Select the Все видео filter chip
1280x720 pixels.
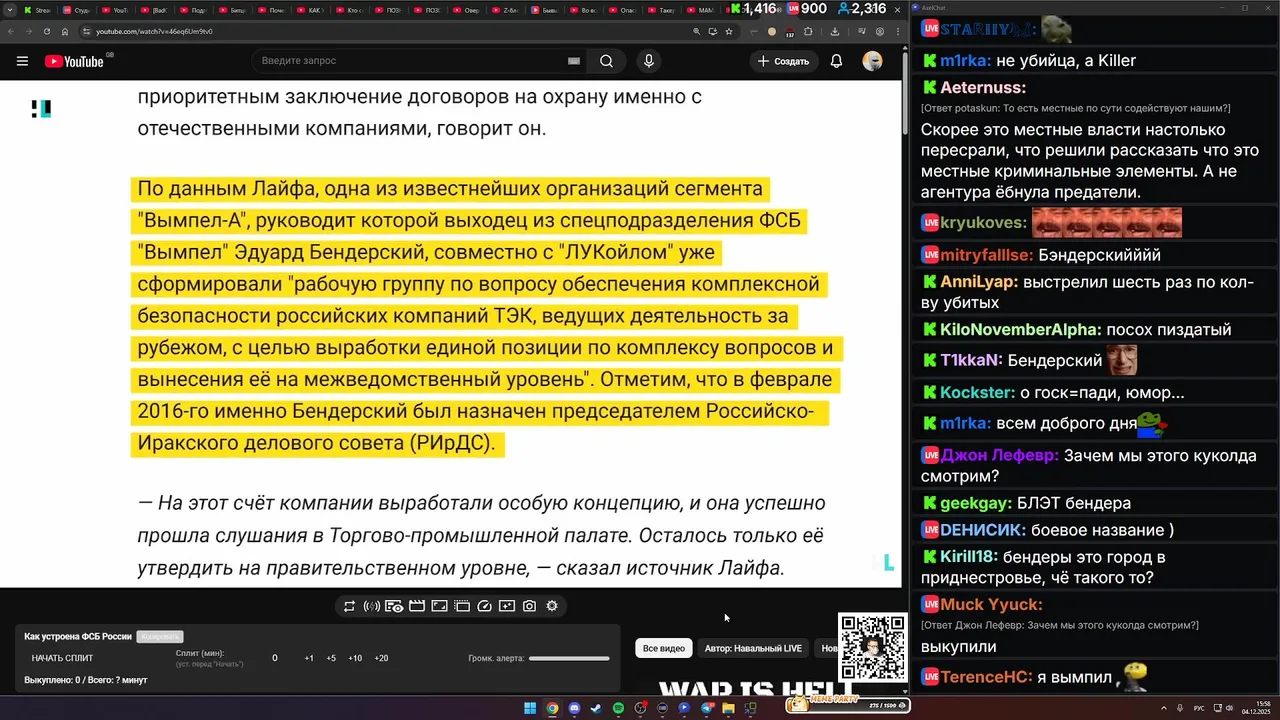pos(664,648)
